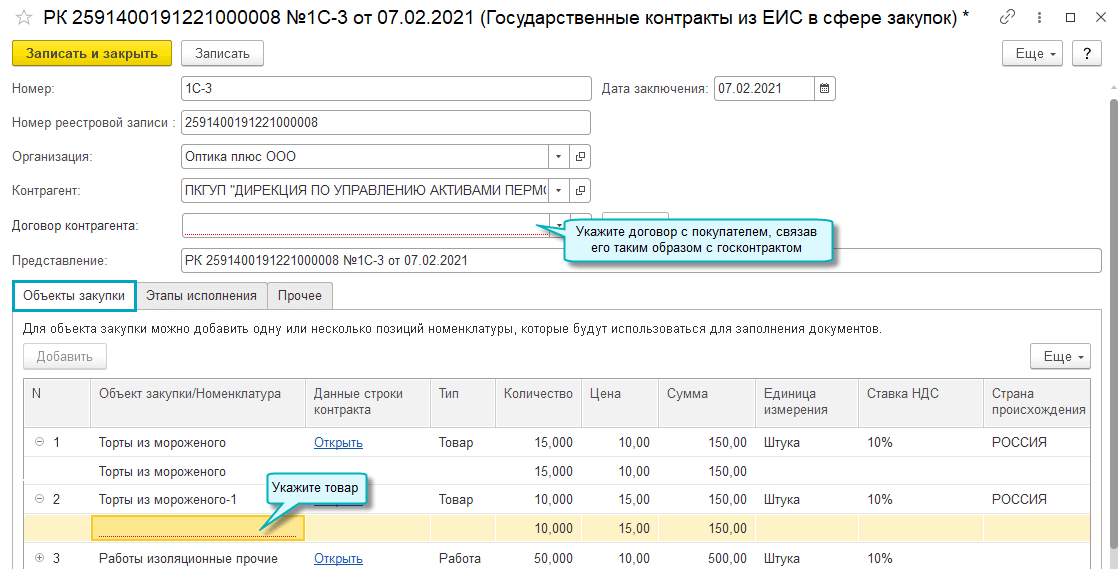Select the 500,00 sum cell
This screenshot has height=569, width=1119.
click(707, 558)
